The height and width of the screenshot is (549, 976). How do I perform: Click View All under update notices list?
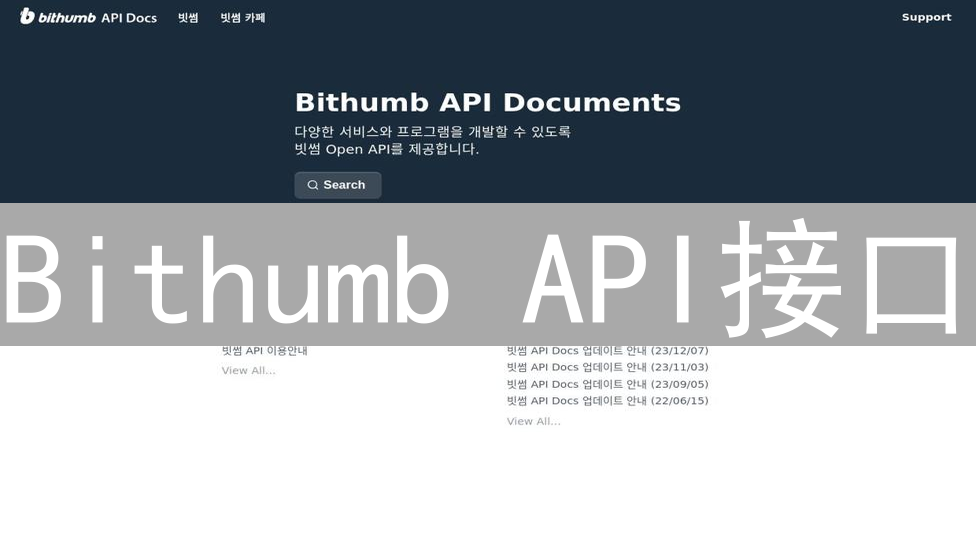coord(533,421)
